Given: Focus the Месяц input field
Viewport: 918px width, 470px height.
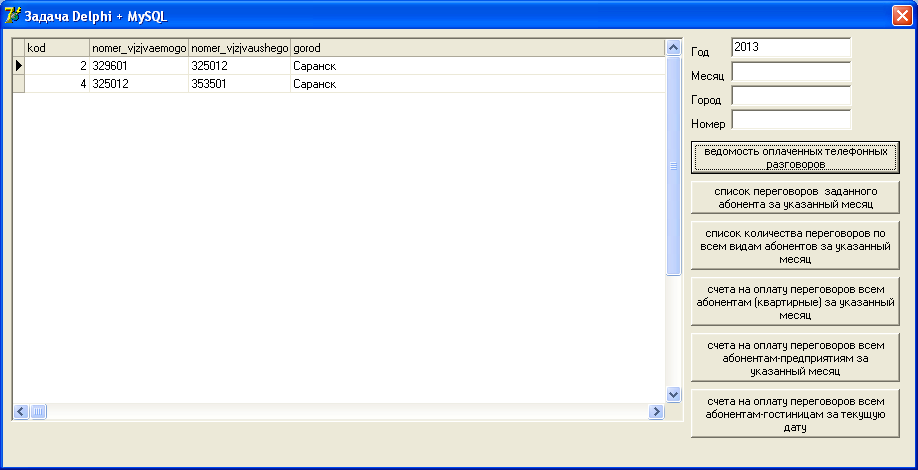Looking at the screenshot, I should click(791, 72).
